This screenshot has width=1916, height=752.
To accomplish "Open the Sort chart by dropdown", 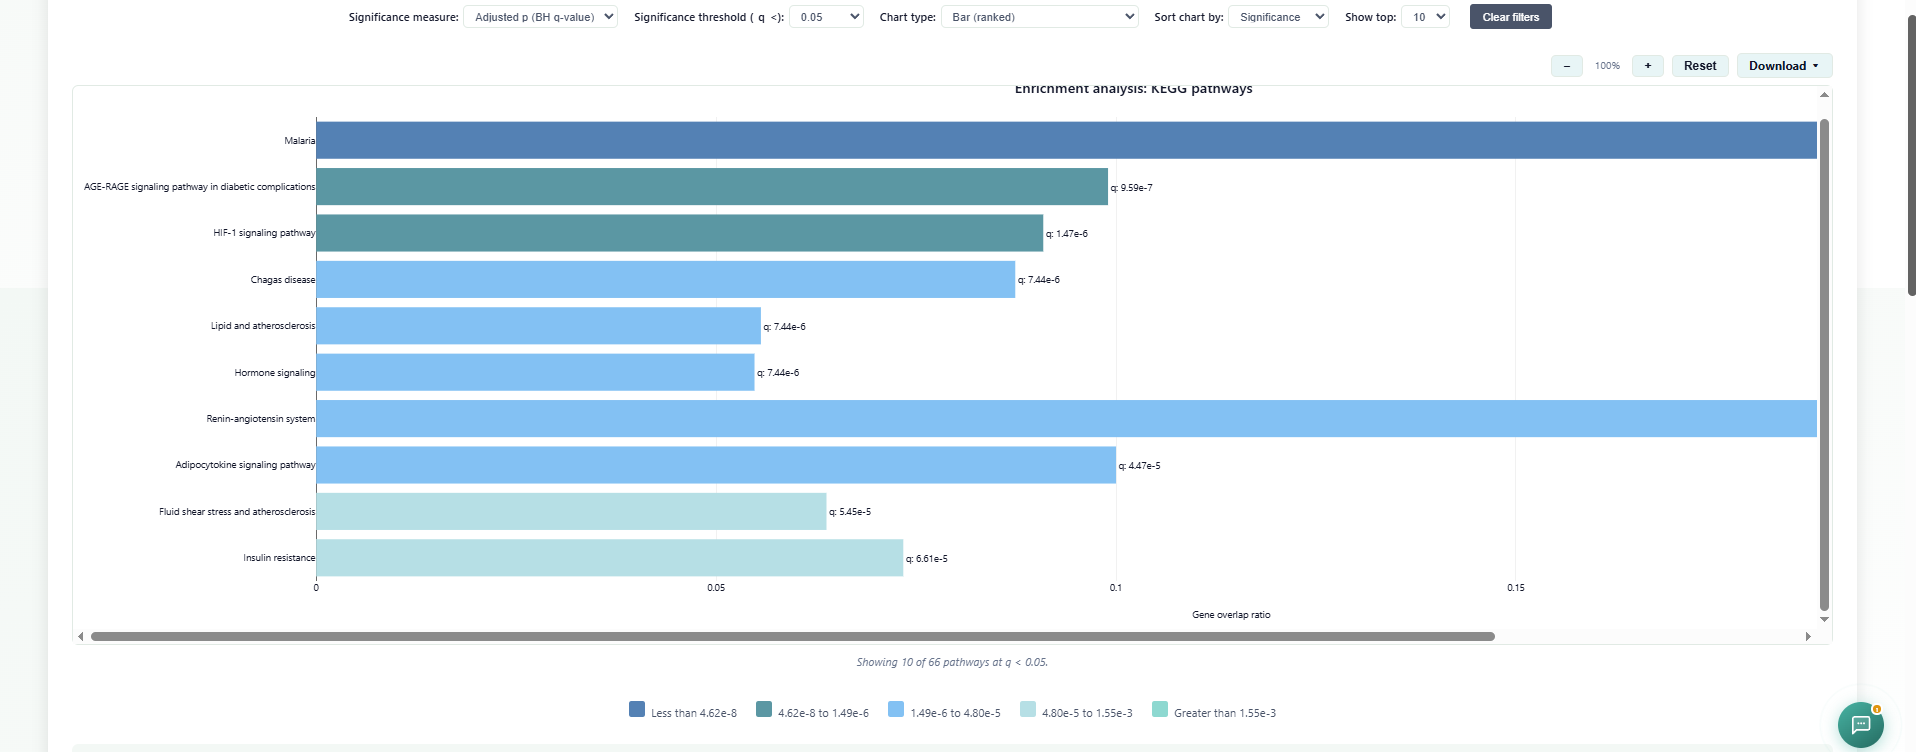I will pos(1278,17).
